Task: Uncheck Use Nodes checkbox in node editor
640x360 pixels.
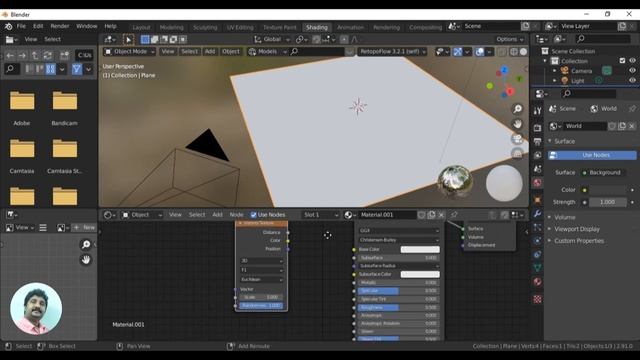Action: click(x=253, y=215)
